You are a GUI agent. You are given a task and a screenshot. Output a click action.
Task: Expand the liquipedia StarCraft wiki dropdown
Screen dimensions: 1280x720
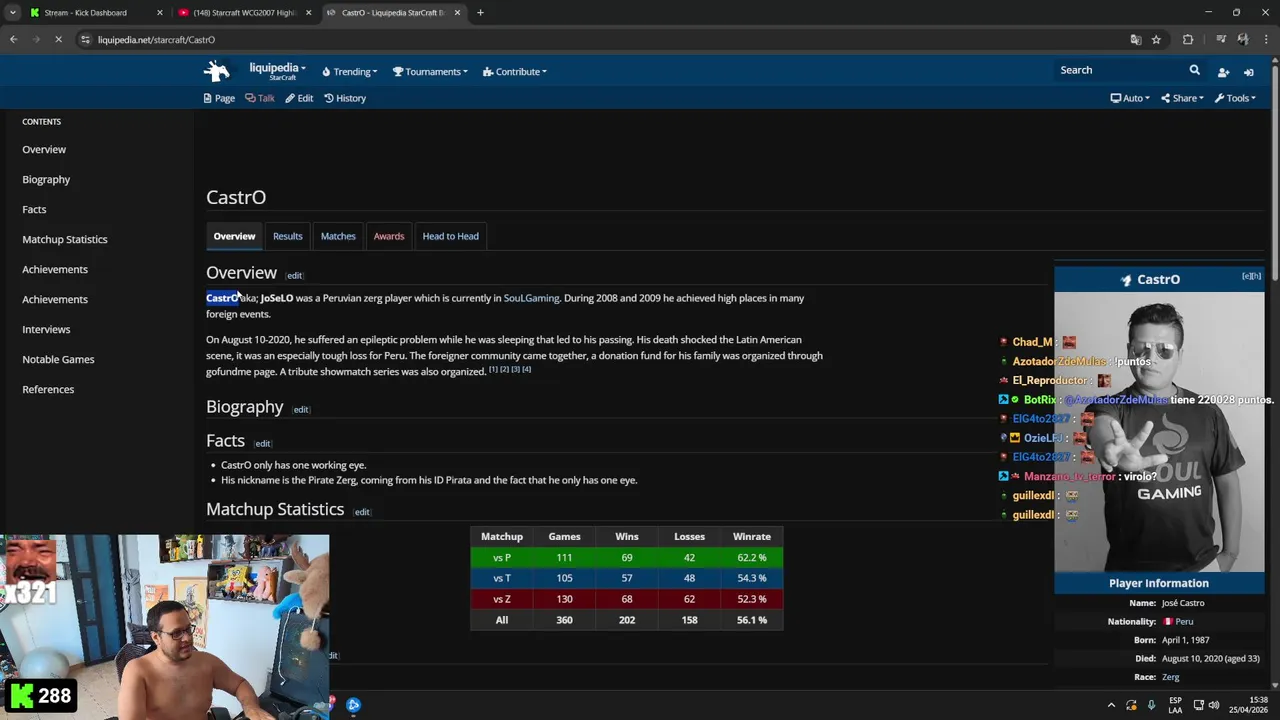pyautogui.click(x=277, y=71)
